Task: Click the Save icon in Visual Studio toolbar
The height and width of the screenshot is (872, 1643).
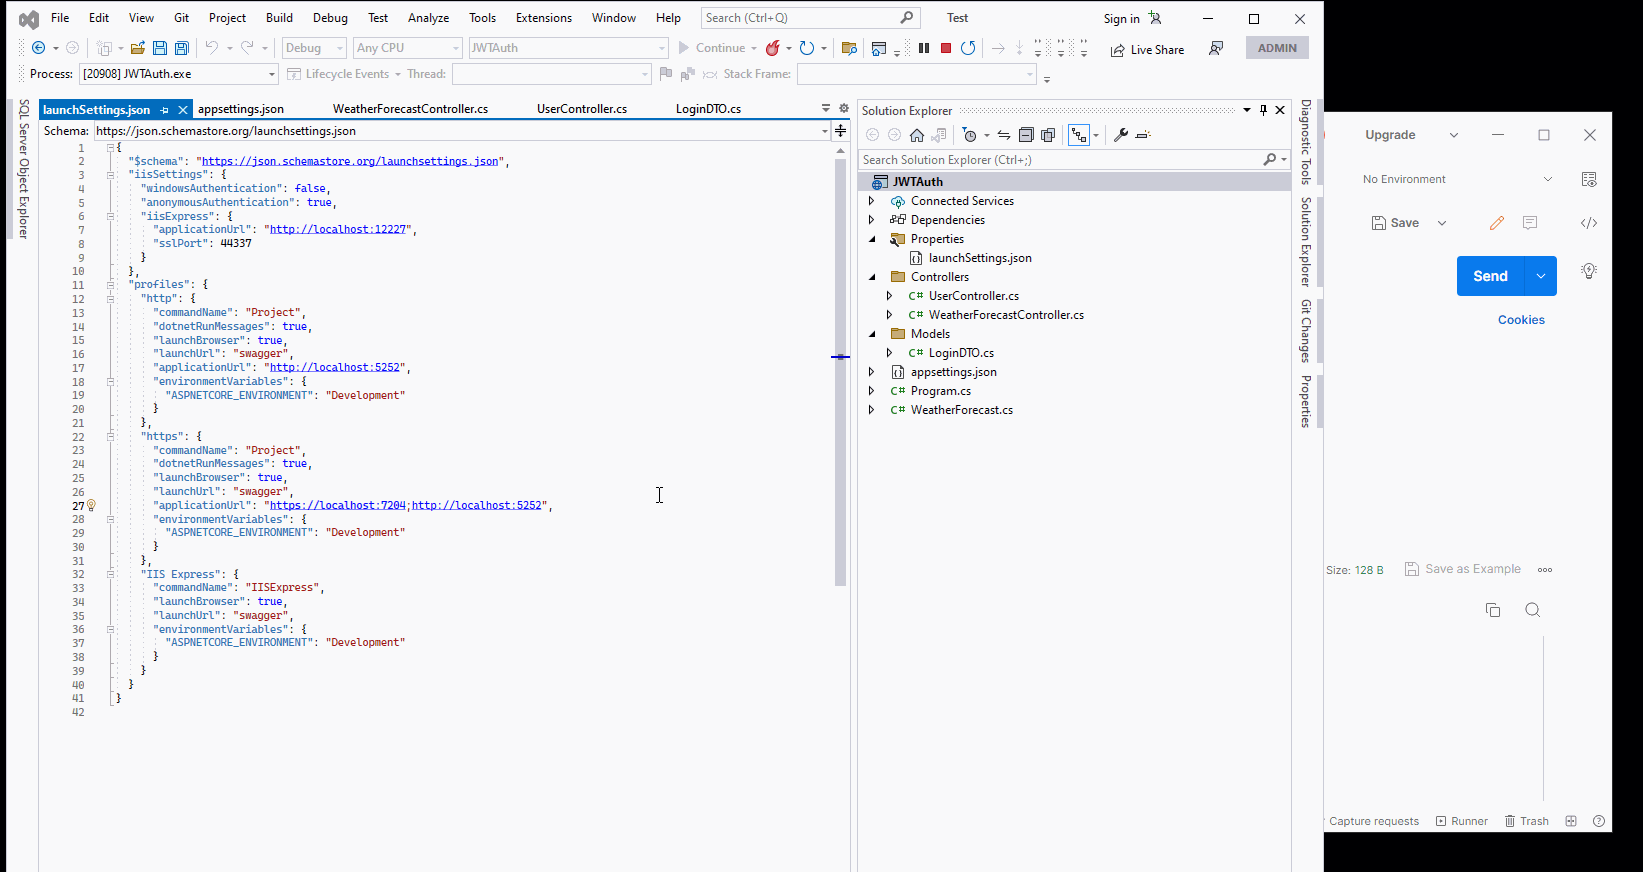Action: click(x=160, y=48)
